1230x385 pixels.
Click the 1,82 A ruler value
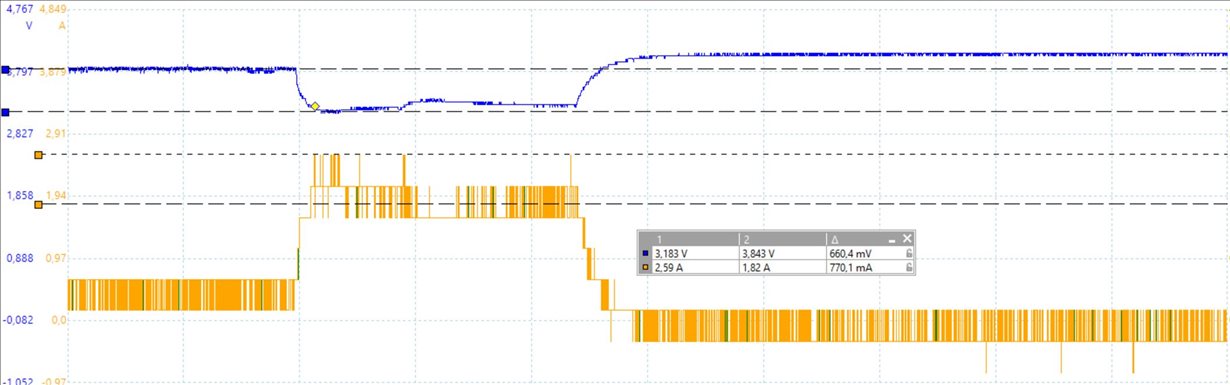756,268
